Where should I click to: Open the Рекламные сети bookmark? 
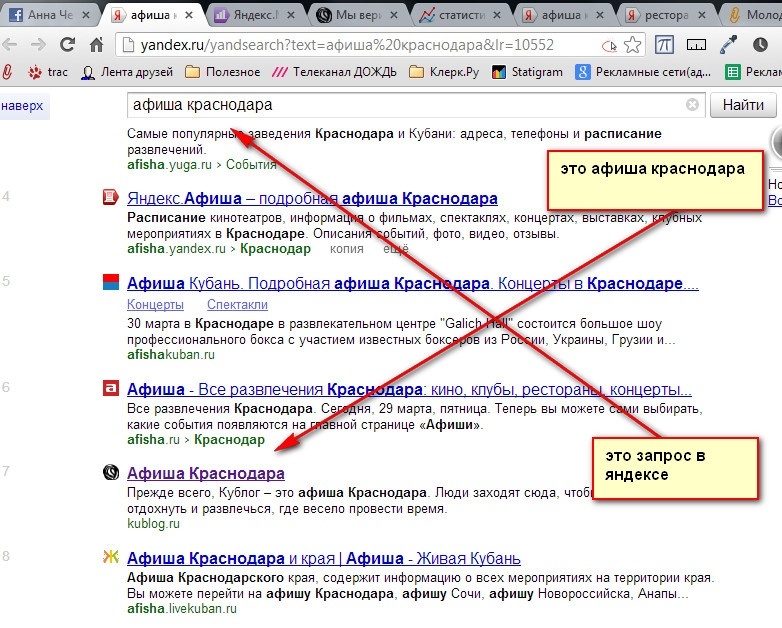pos(643,72)
